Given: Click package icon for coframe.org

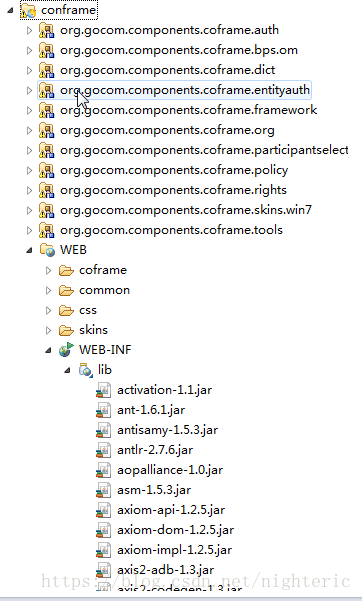Looking at the screenshot, I should click(x=46, y=130).
